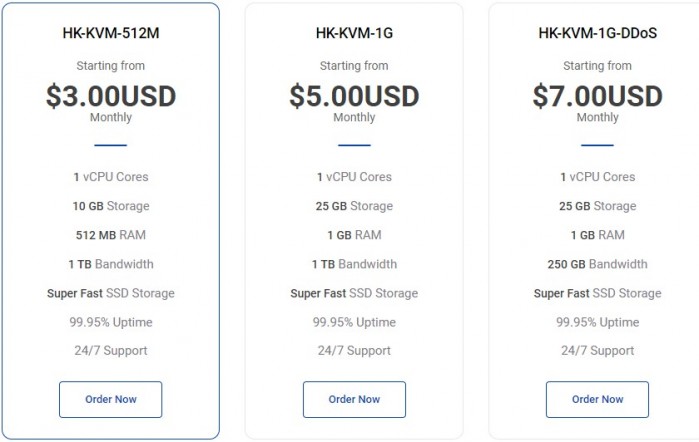
Task: Click 24/7 Support in the HK-KVM-1G card
Action: [x=354, y=351]
